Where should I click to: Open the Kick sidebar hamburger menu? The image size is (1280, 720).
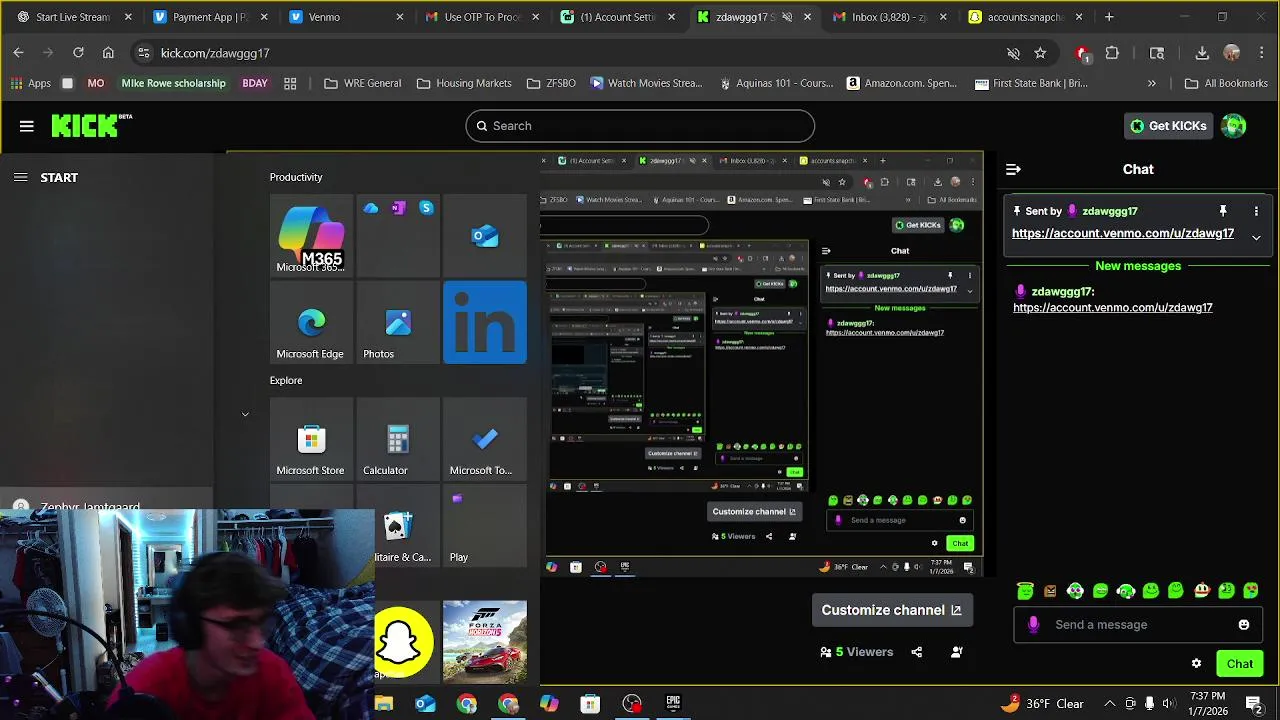[27, 126]
